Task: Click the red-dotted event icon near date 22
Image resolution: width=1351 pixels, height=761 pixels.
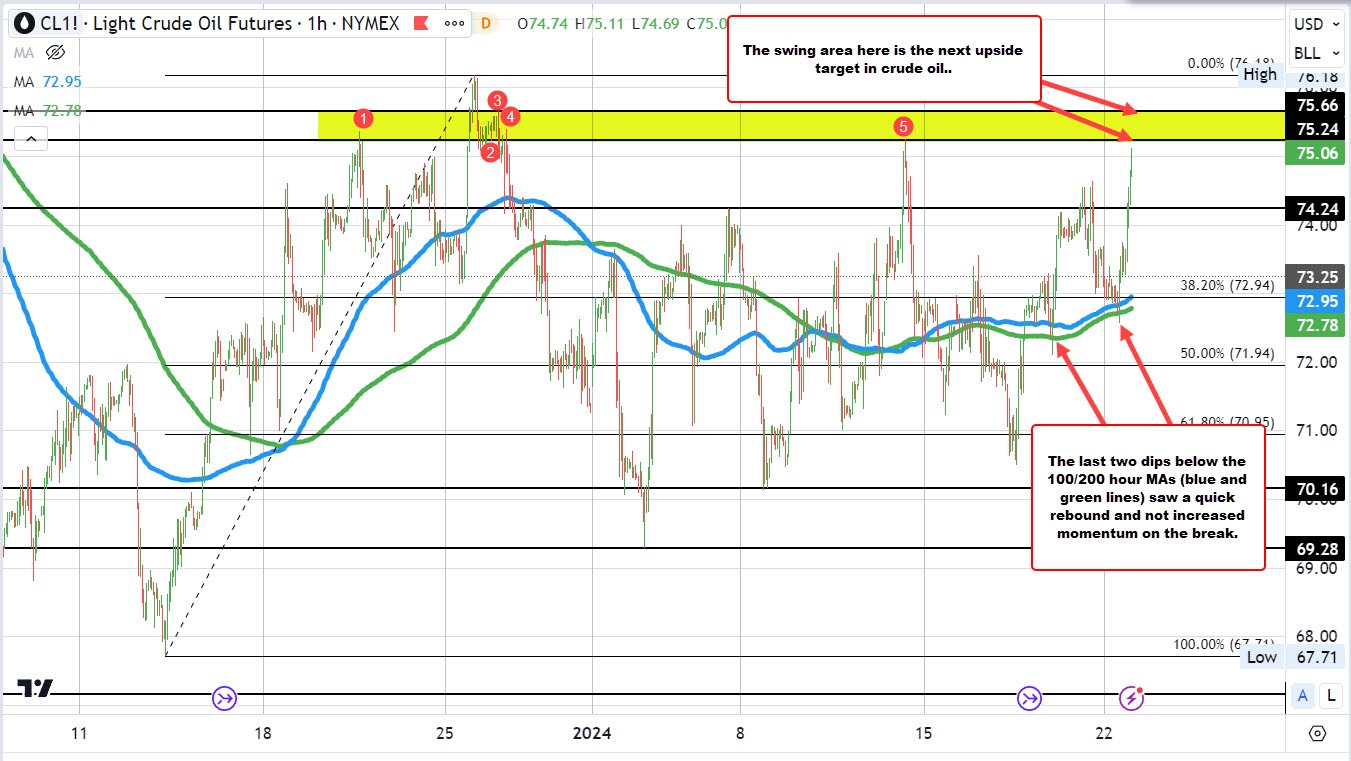Action: pos(1131,699)
